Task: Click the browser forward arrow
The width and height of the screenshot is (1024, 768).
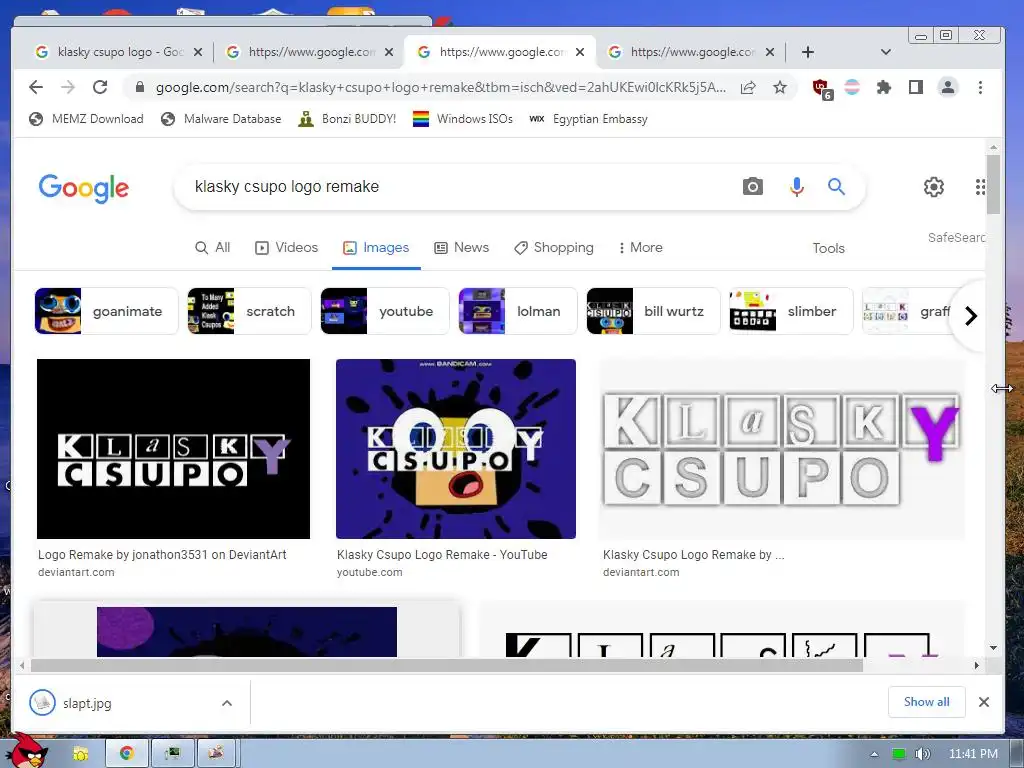Action: (68, 87)
